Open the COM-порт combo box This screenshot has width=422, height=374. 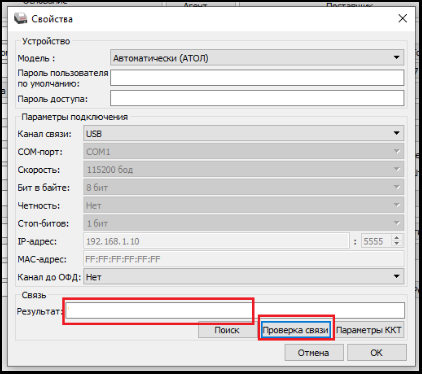244,152
